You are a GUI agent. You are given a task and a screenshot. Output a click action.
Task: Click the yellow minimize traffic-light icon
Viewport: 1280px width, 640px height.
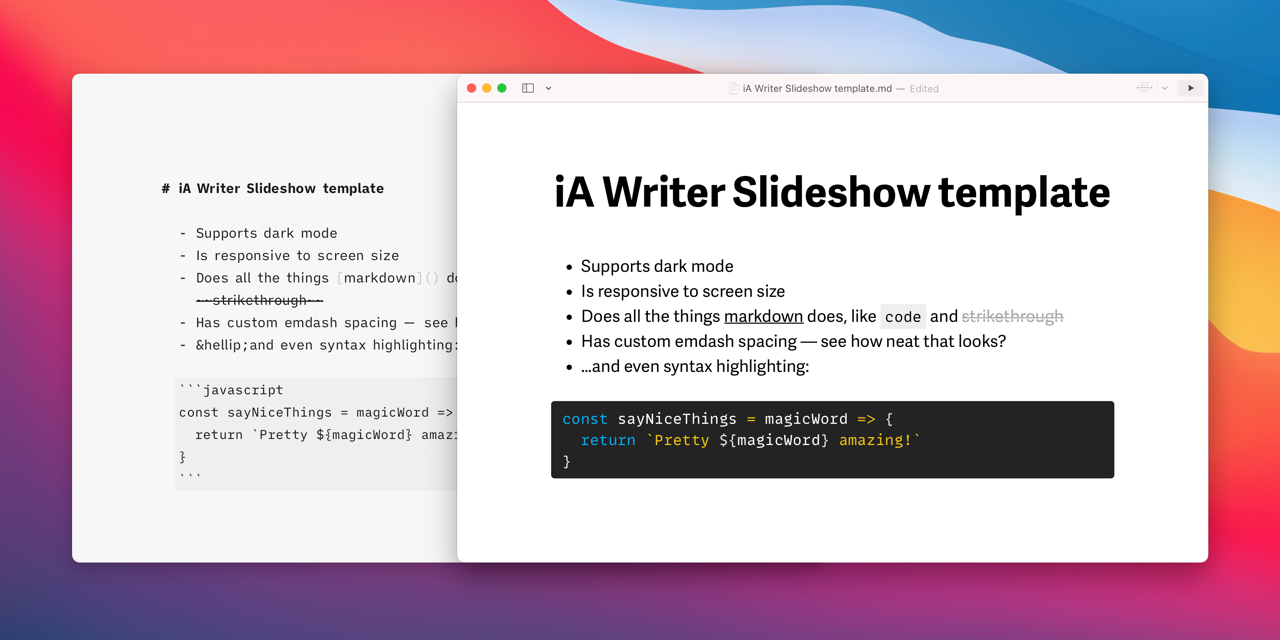[x=486, y=88]
